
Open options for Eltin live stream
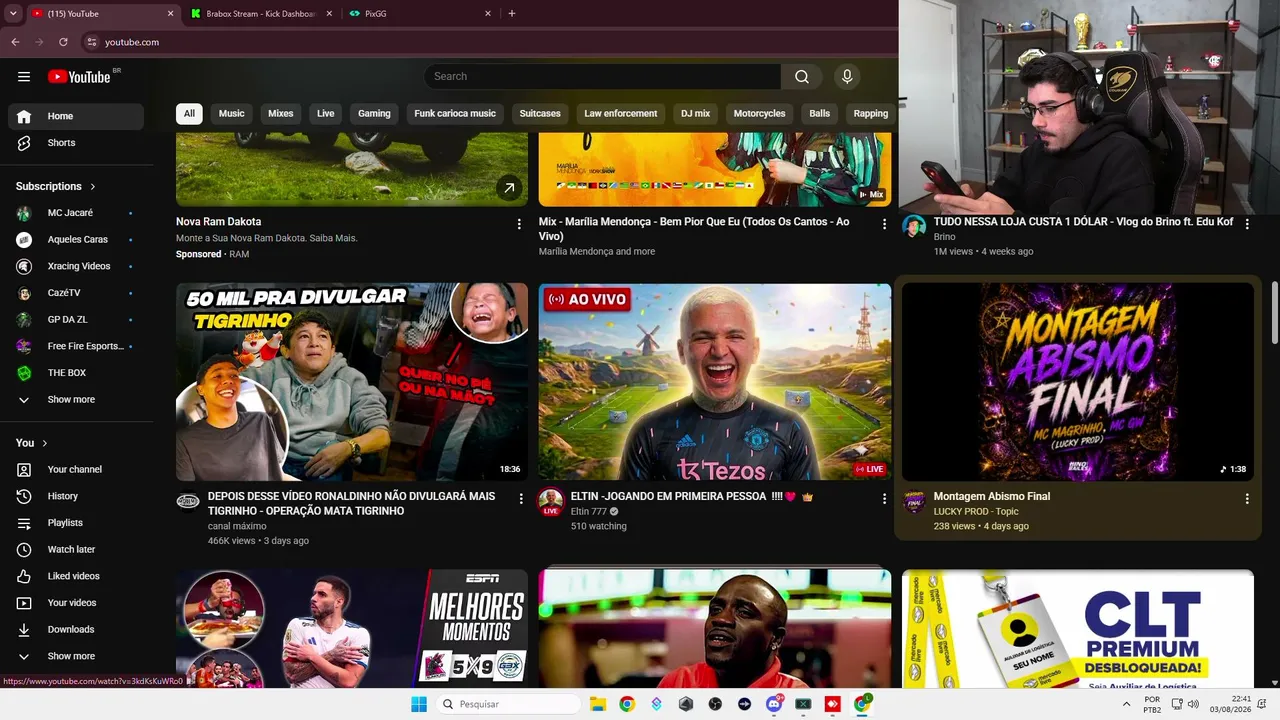[884, 498]
